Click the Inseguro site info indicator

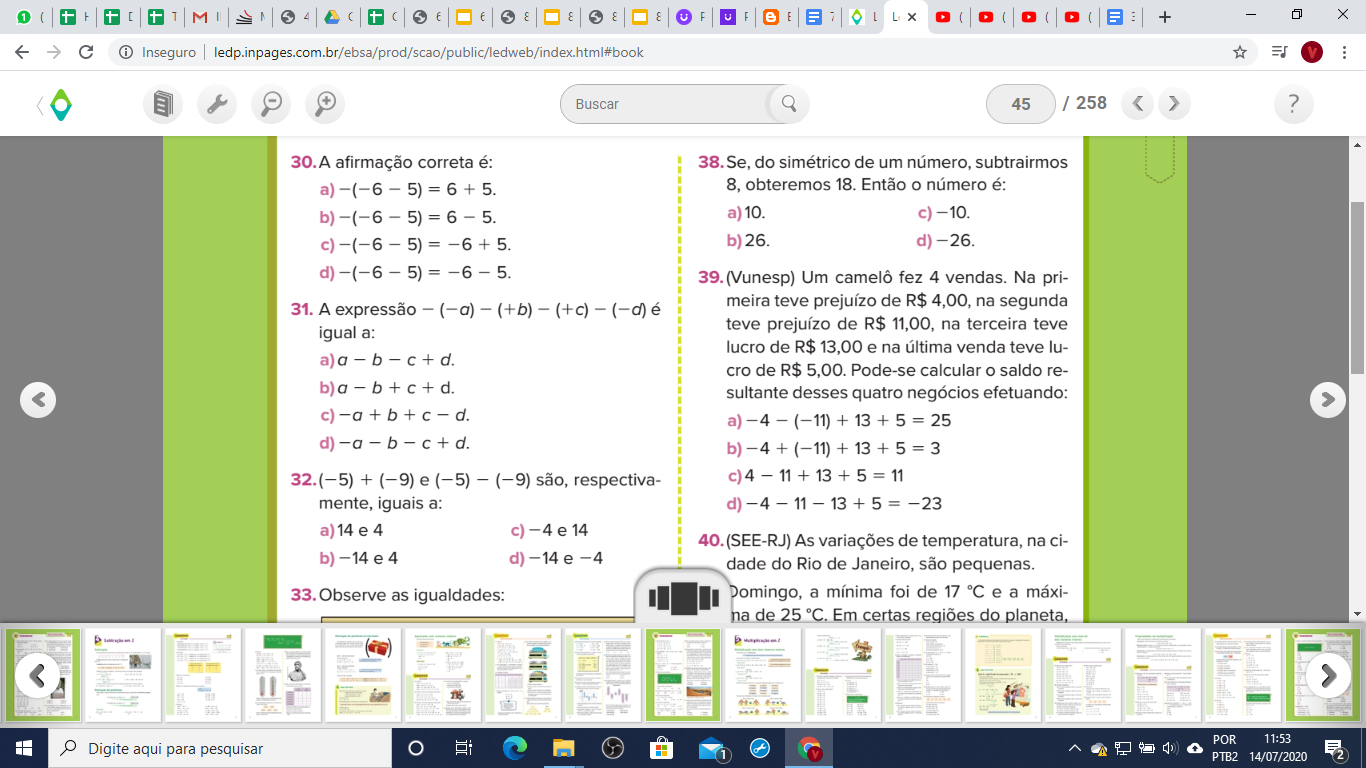157,52
